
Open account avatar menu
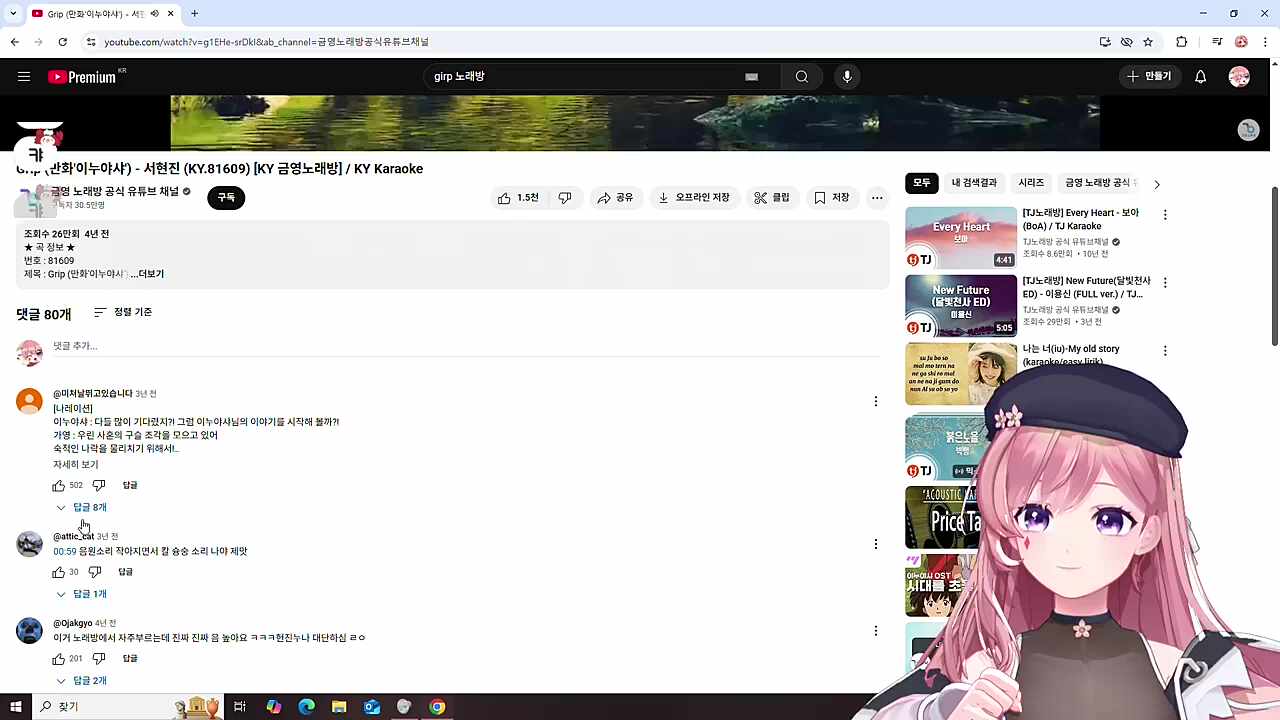tap(1239, 77)
